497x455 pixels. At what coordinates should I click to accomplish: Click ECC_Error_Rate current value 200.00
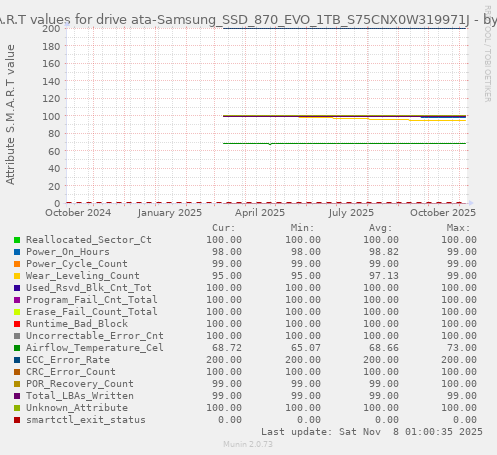tap(224, 360)
